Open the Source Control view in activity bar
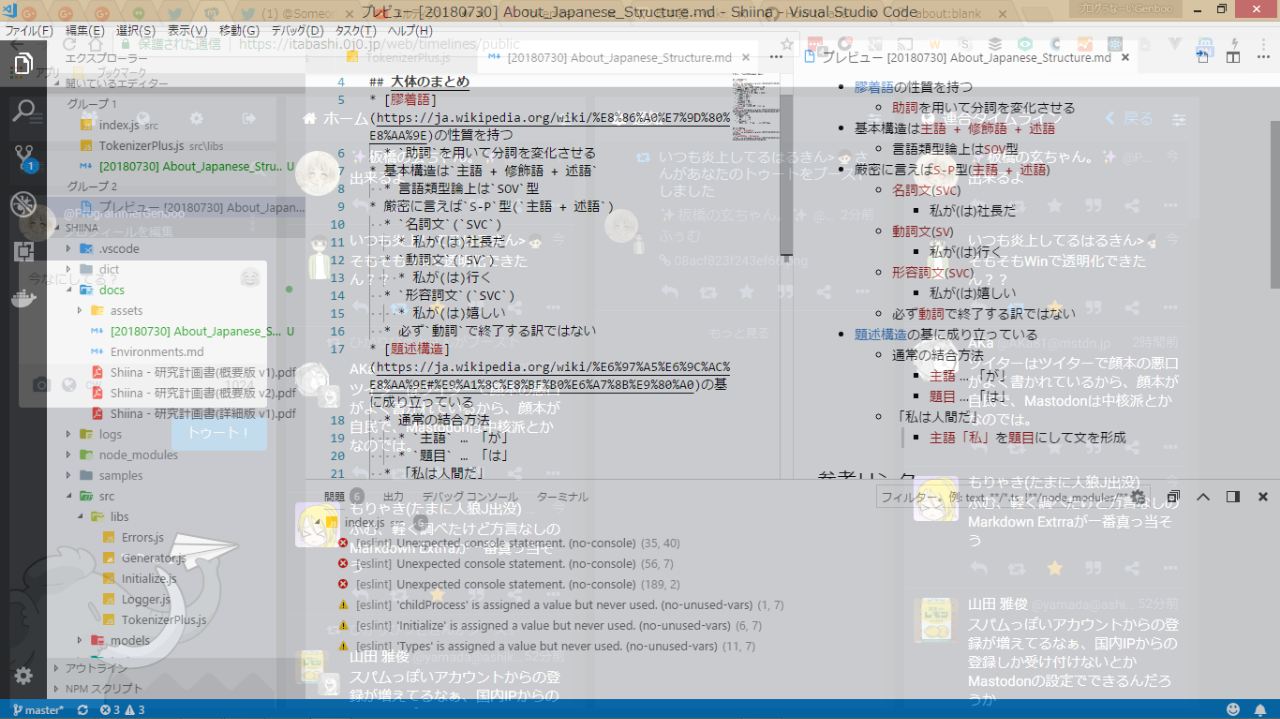Viewport: 1280px width, 719px height. (23, 157)
